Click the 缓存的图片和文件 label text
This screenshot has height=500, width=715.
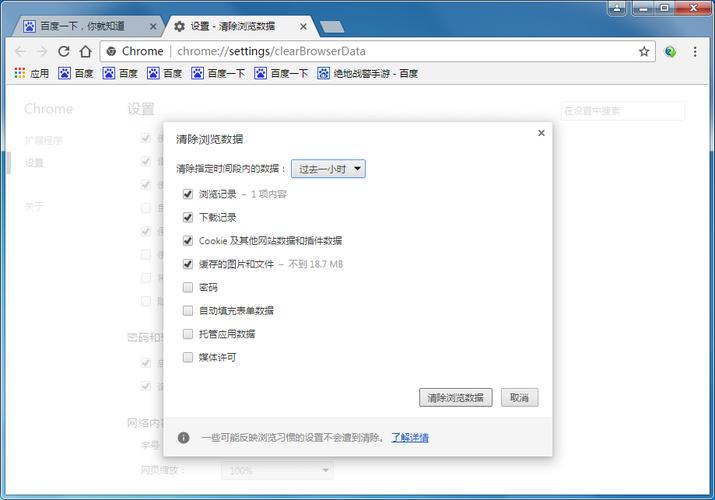[236, 264]
